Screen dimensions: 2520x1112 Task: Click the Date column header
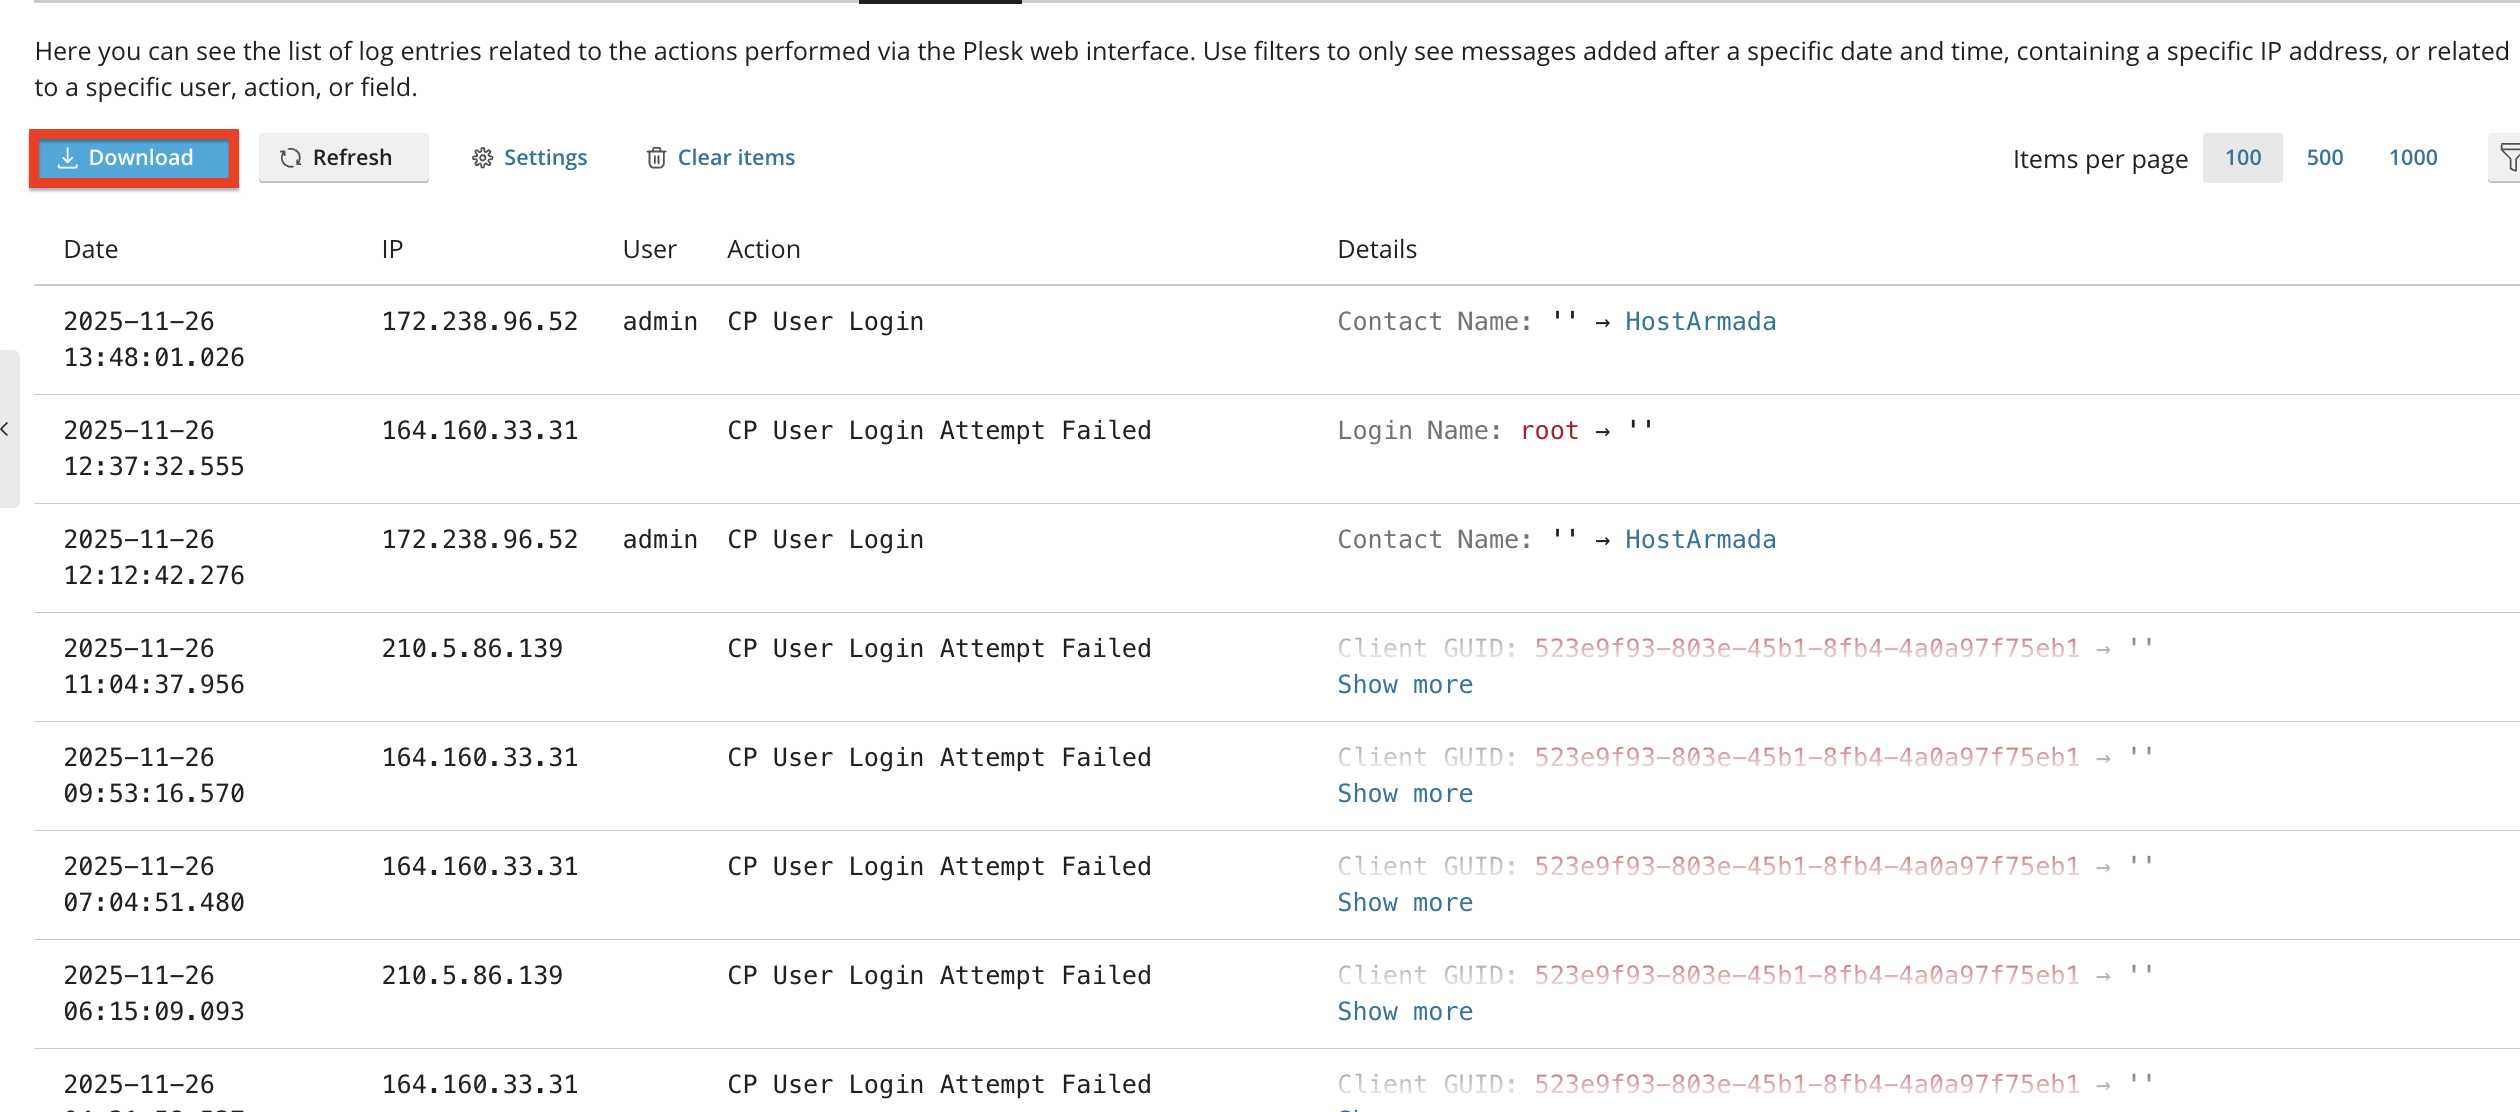click(x=91, y=249)
